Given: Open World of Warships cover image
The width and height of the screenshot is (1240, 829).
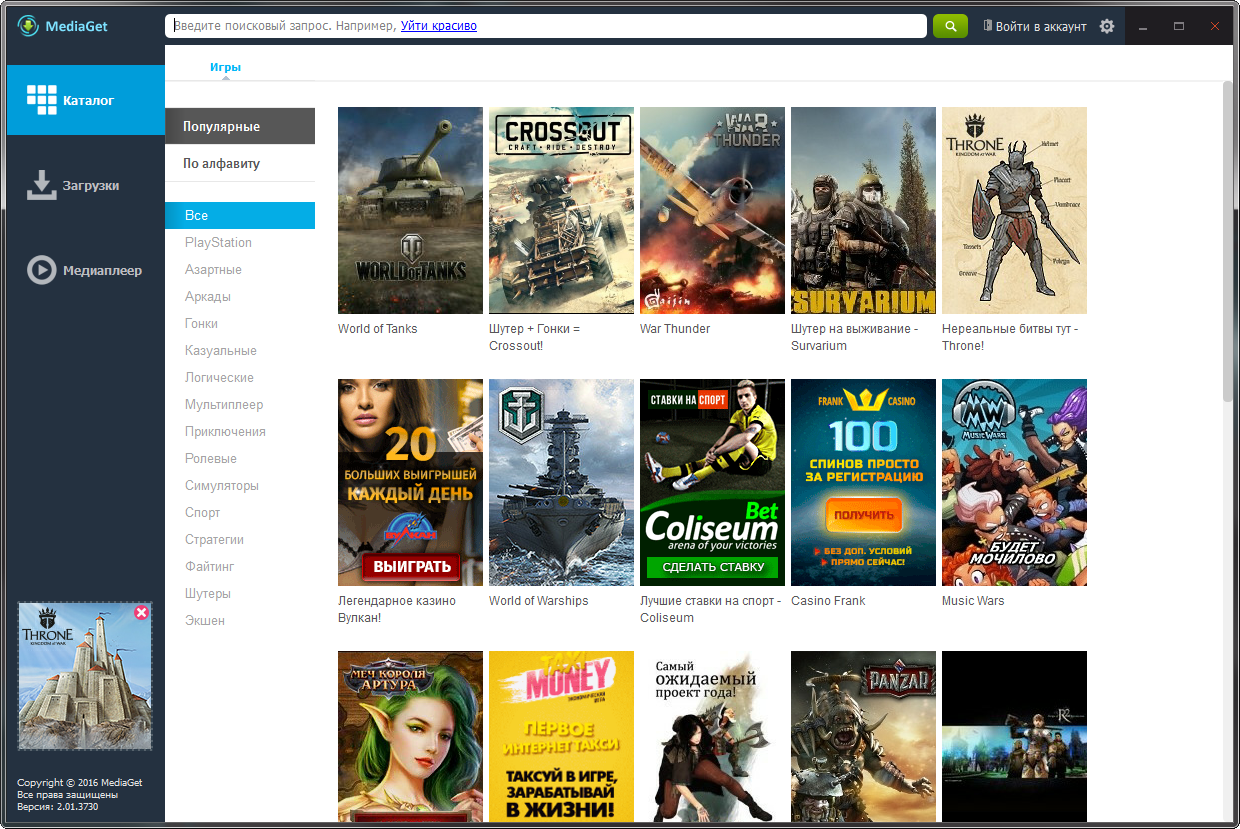Looking at the screenshot, I should tap(561, 482).
